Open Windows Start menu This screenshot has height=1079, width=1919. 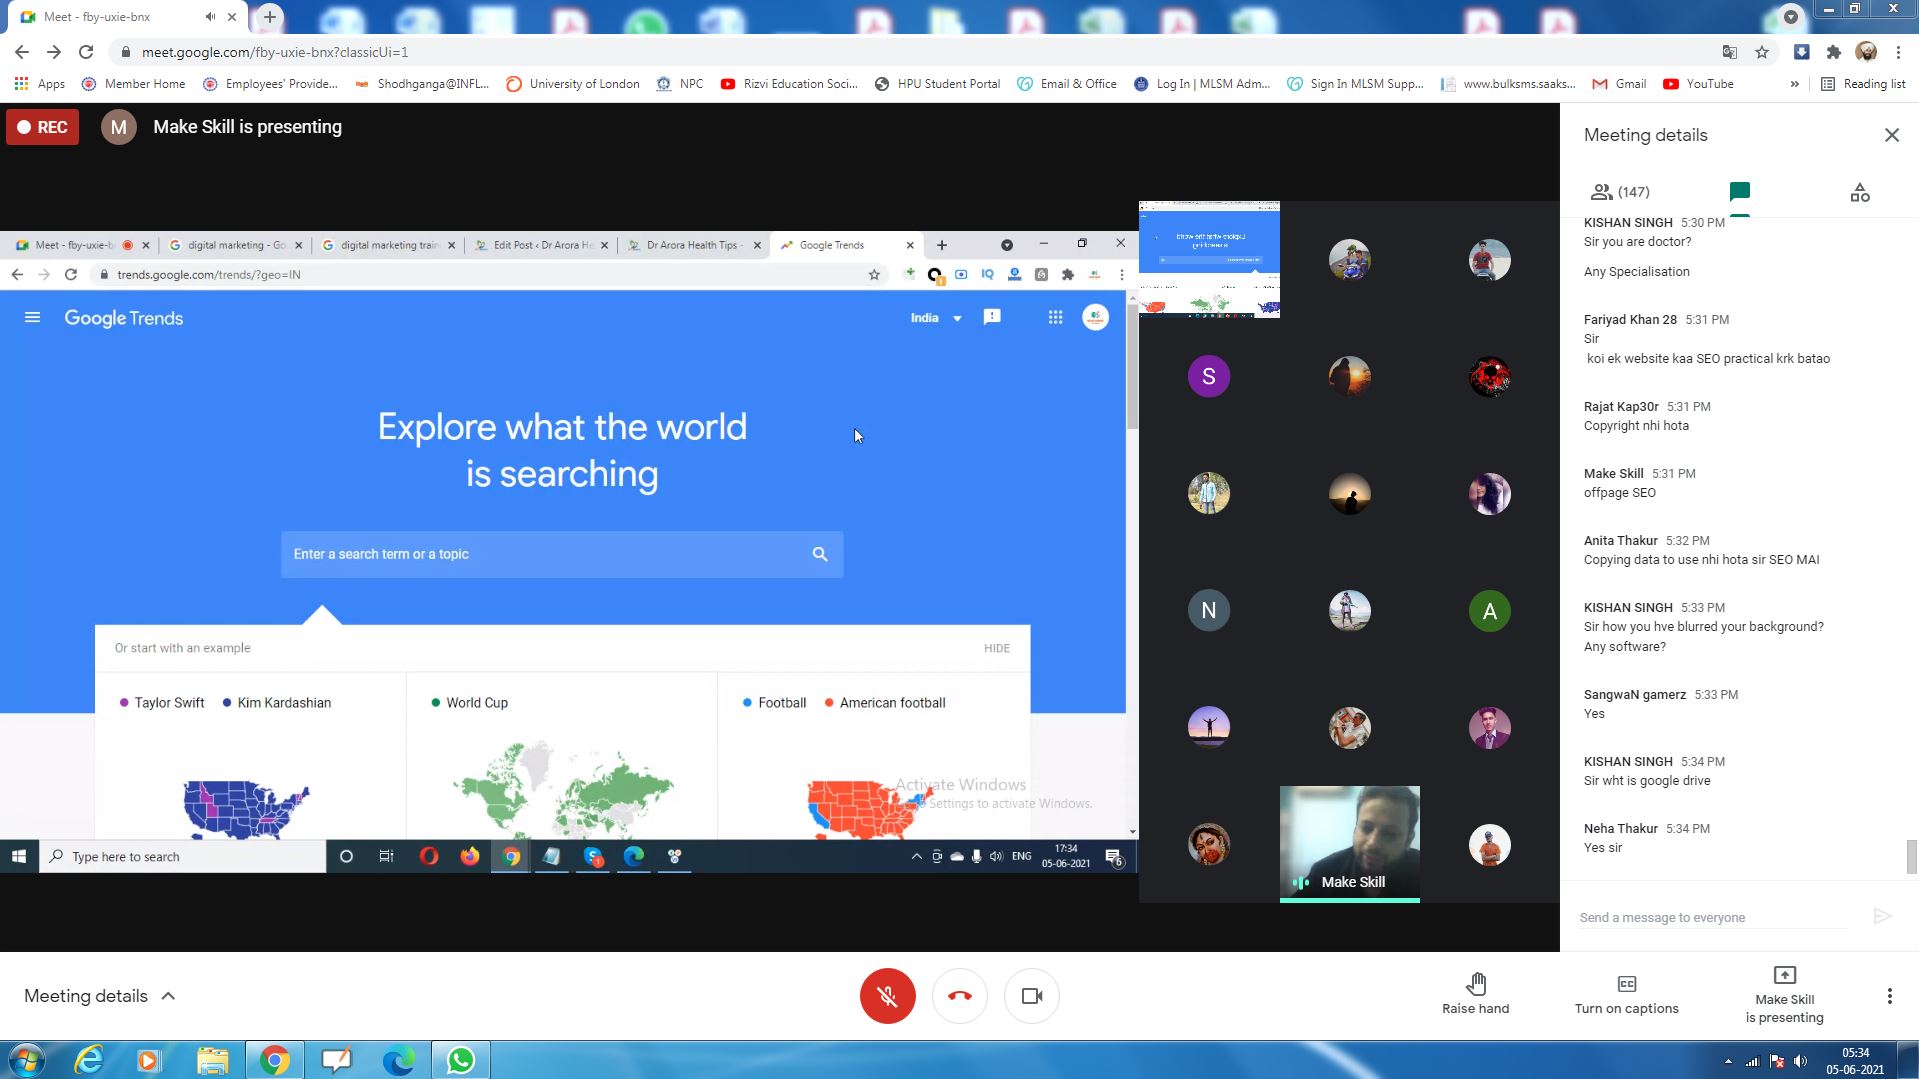pyautogui.click(x=27, y=1060)
